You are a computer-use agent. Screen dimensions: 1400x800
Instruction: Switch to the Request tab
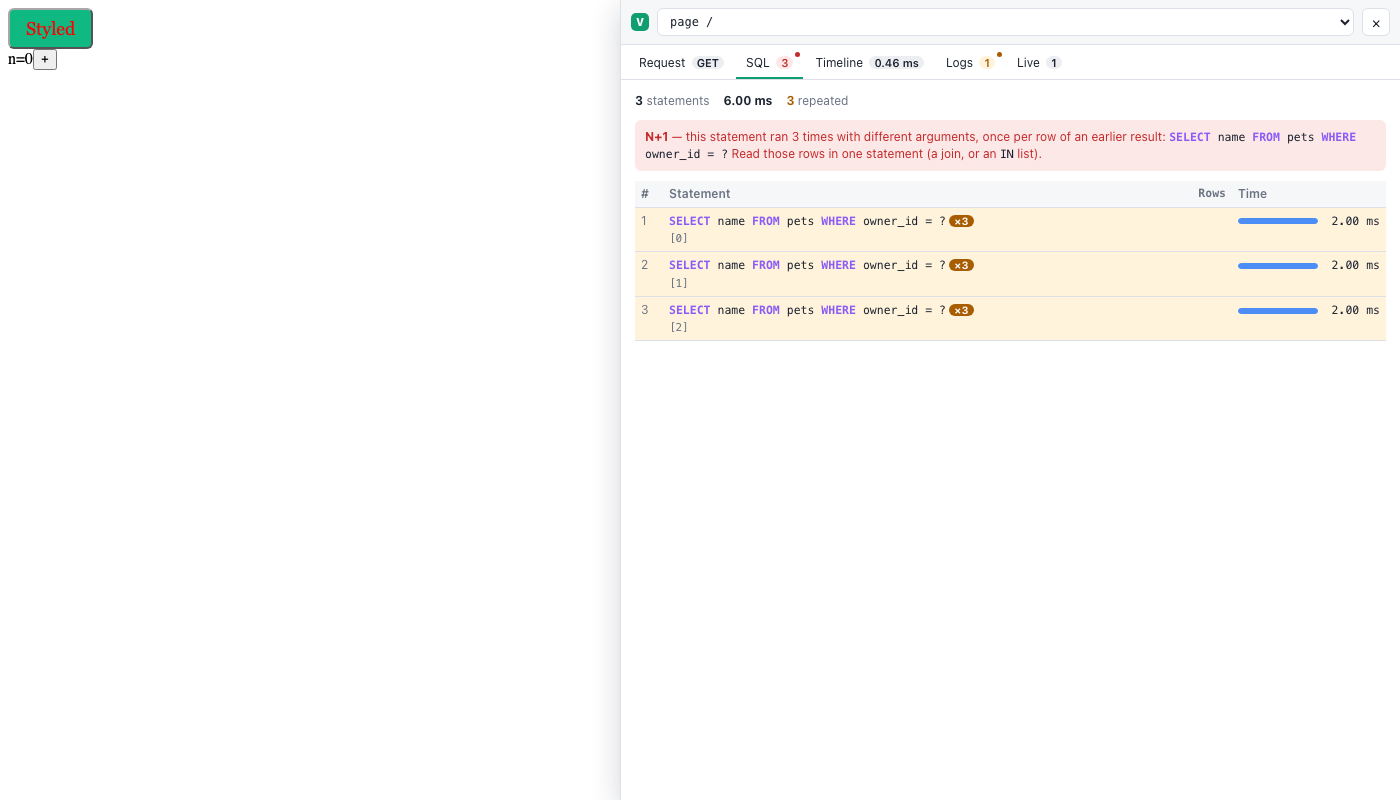coord(680,63)
